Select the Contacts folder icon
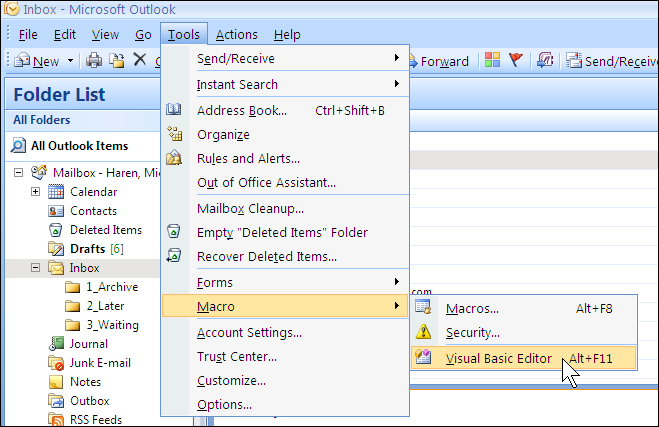Image resolution: width=659 pixels, height=427 pixels. (x=56, y=211)
